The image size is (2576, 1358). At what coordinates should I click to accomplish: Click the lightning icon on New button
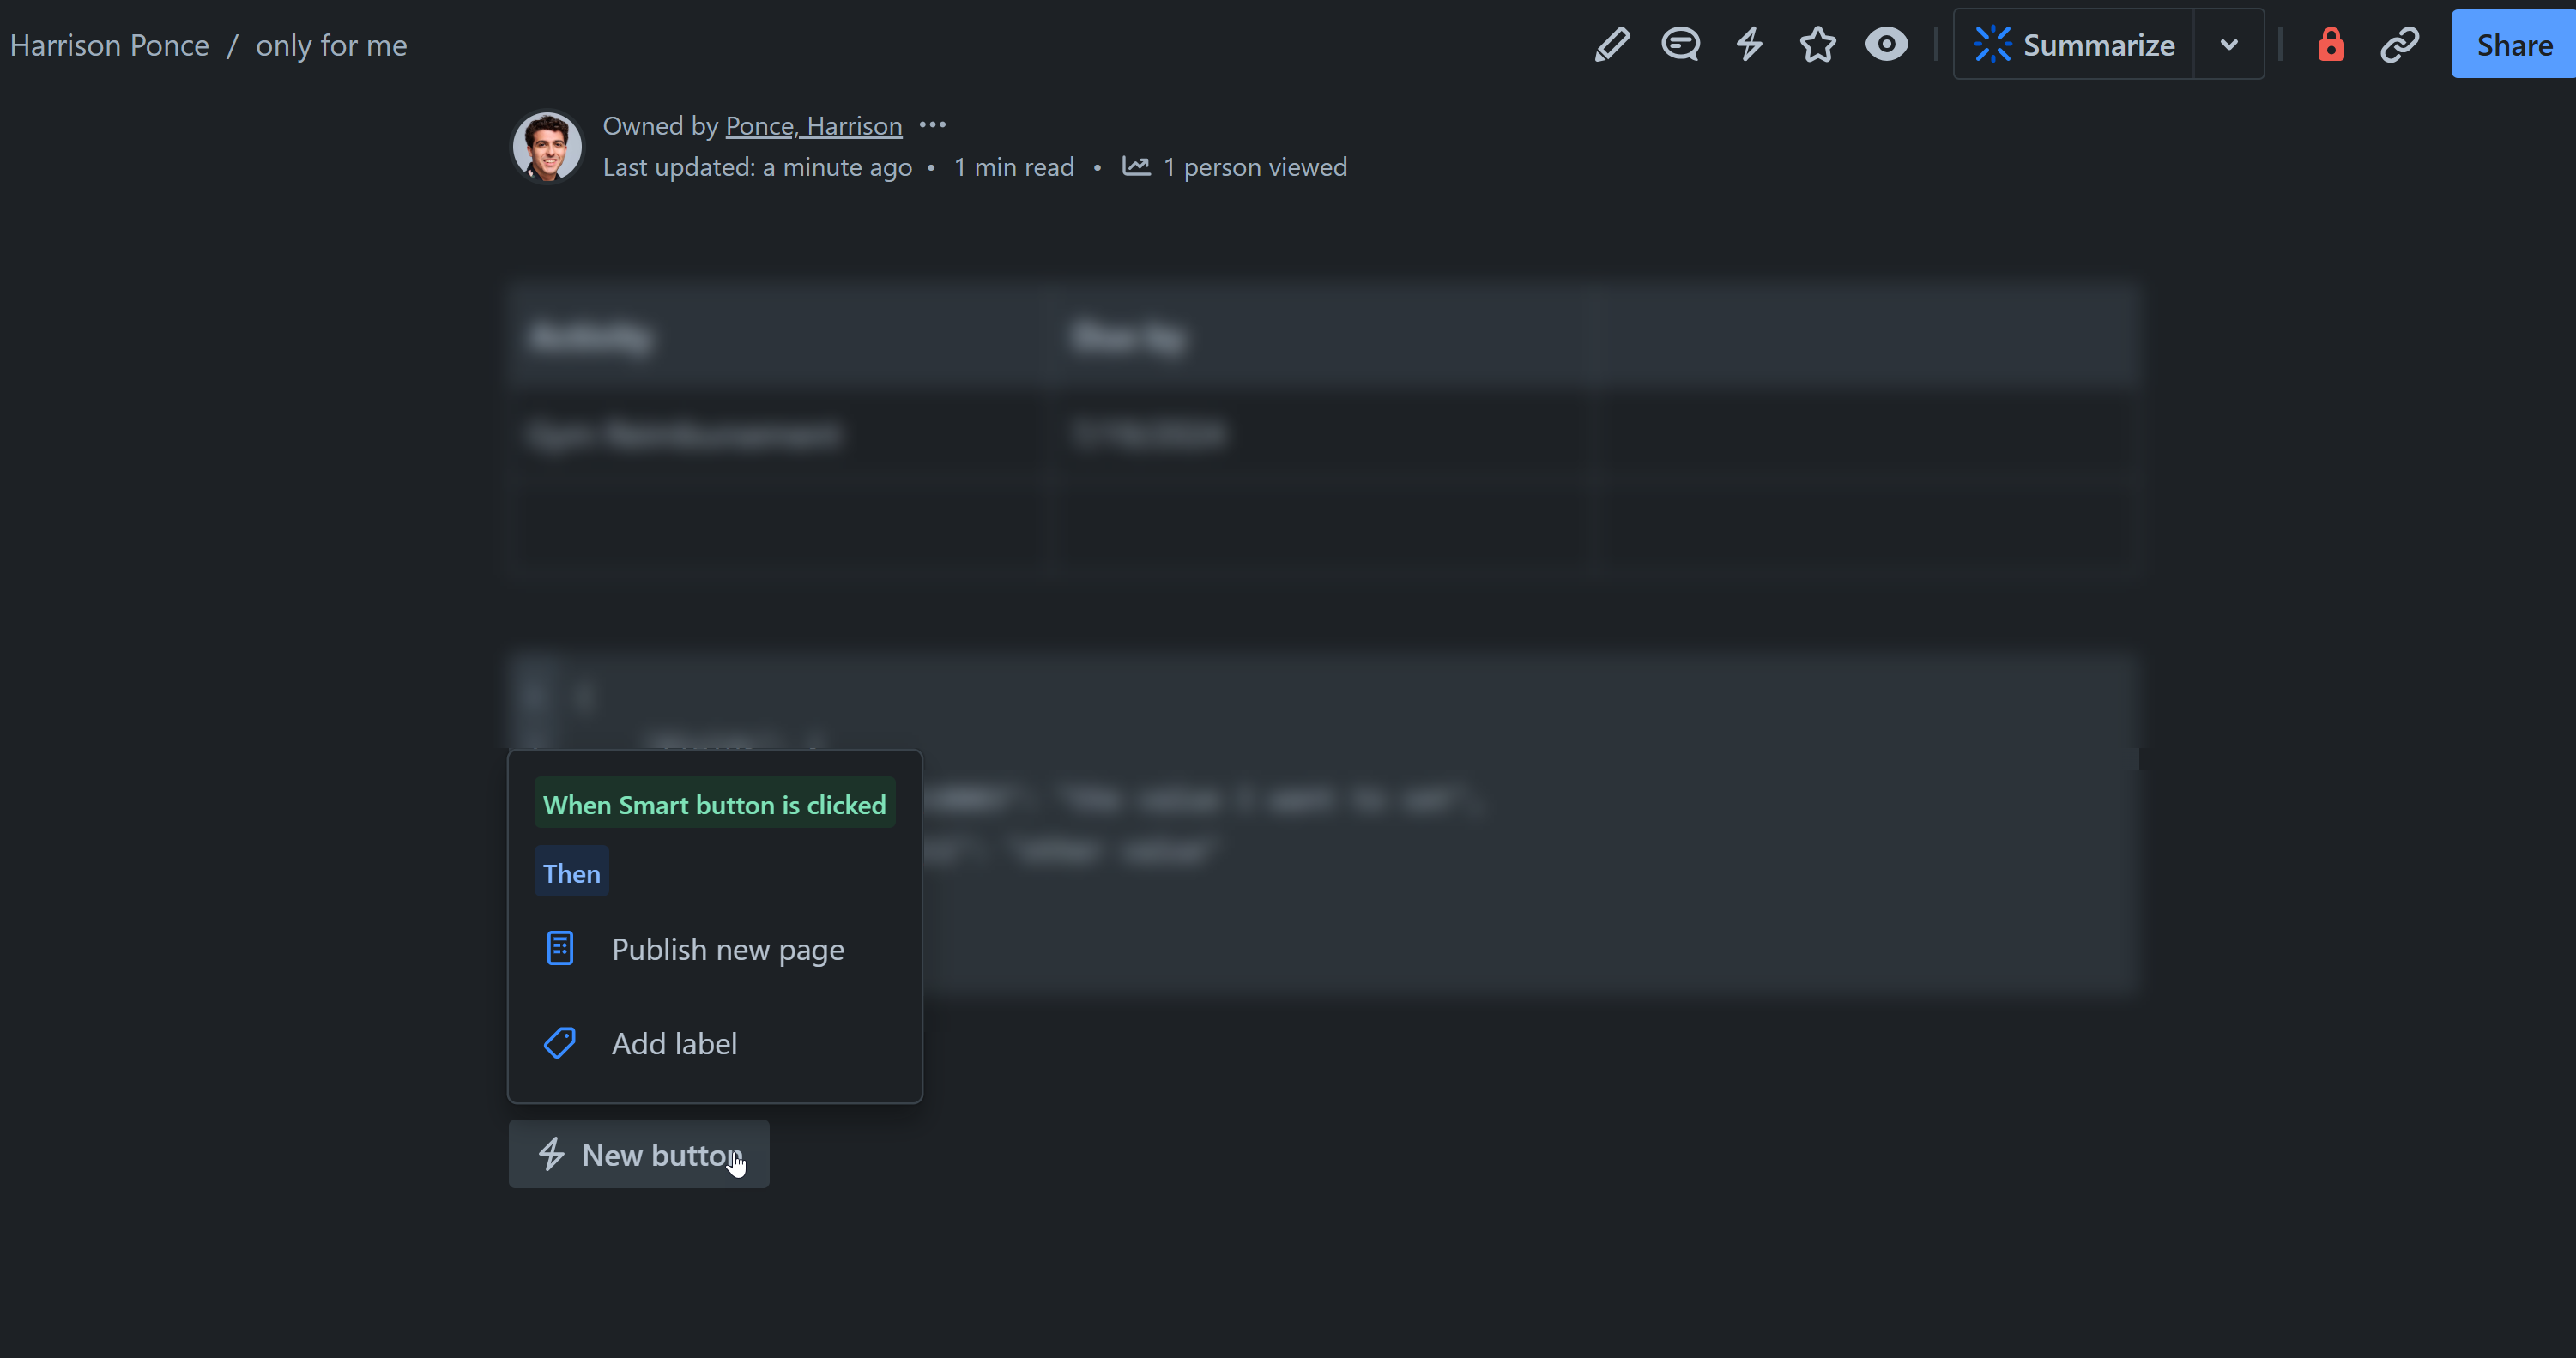tap(552, 1154)
